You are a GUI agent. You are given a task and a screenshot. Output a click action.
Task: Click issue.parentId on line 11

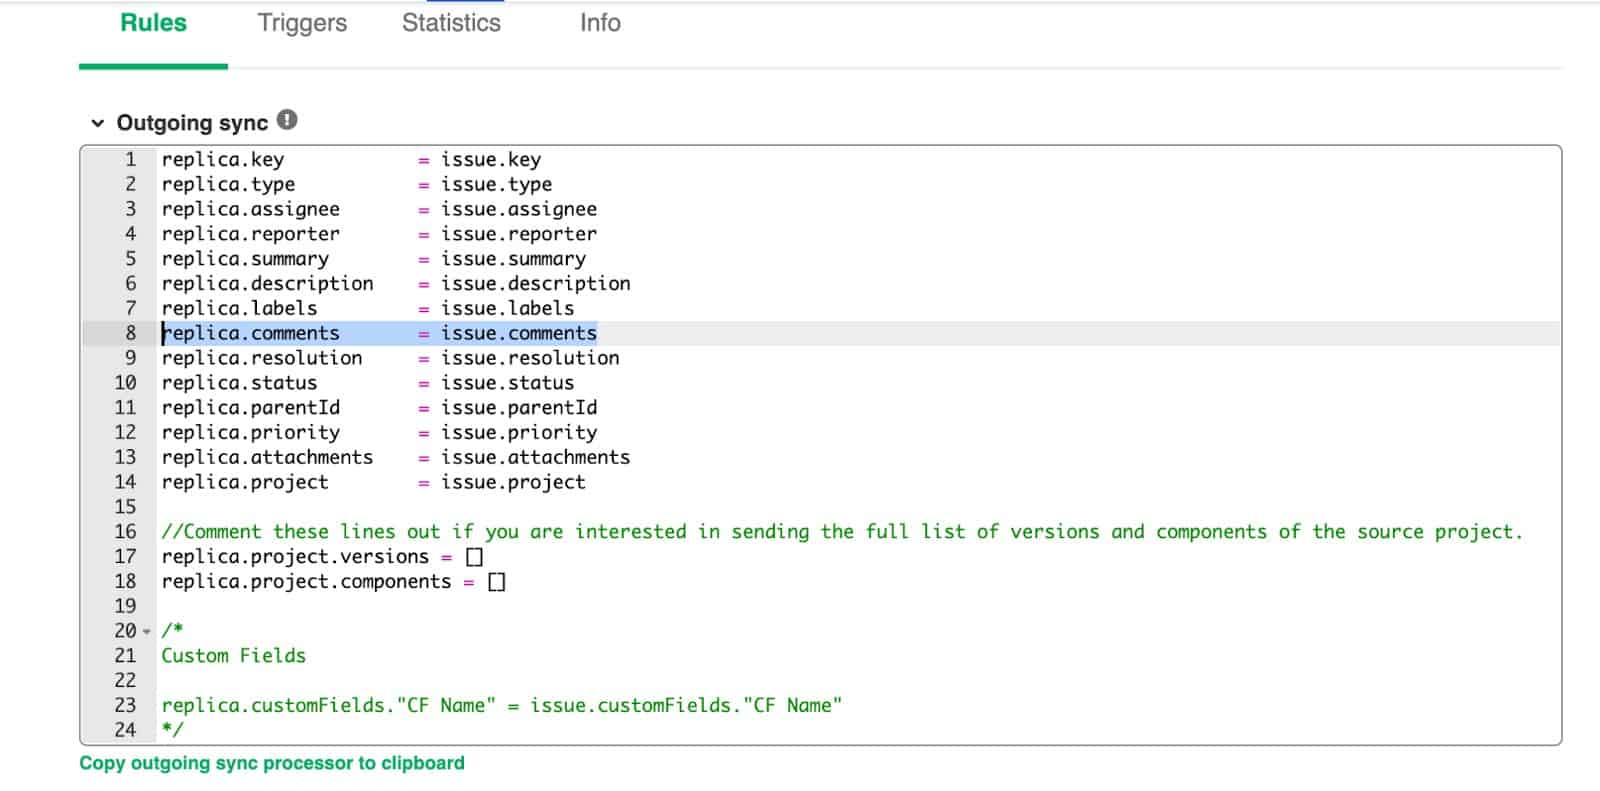tap(519, 408)
